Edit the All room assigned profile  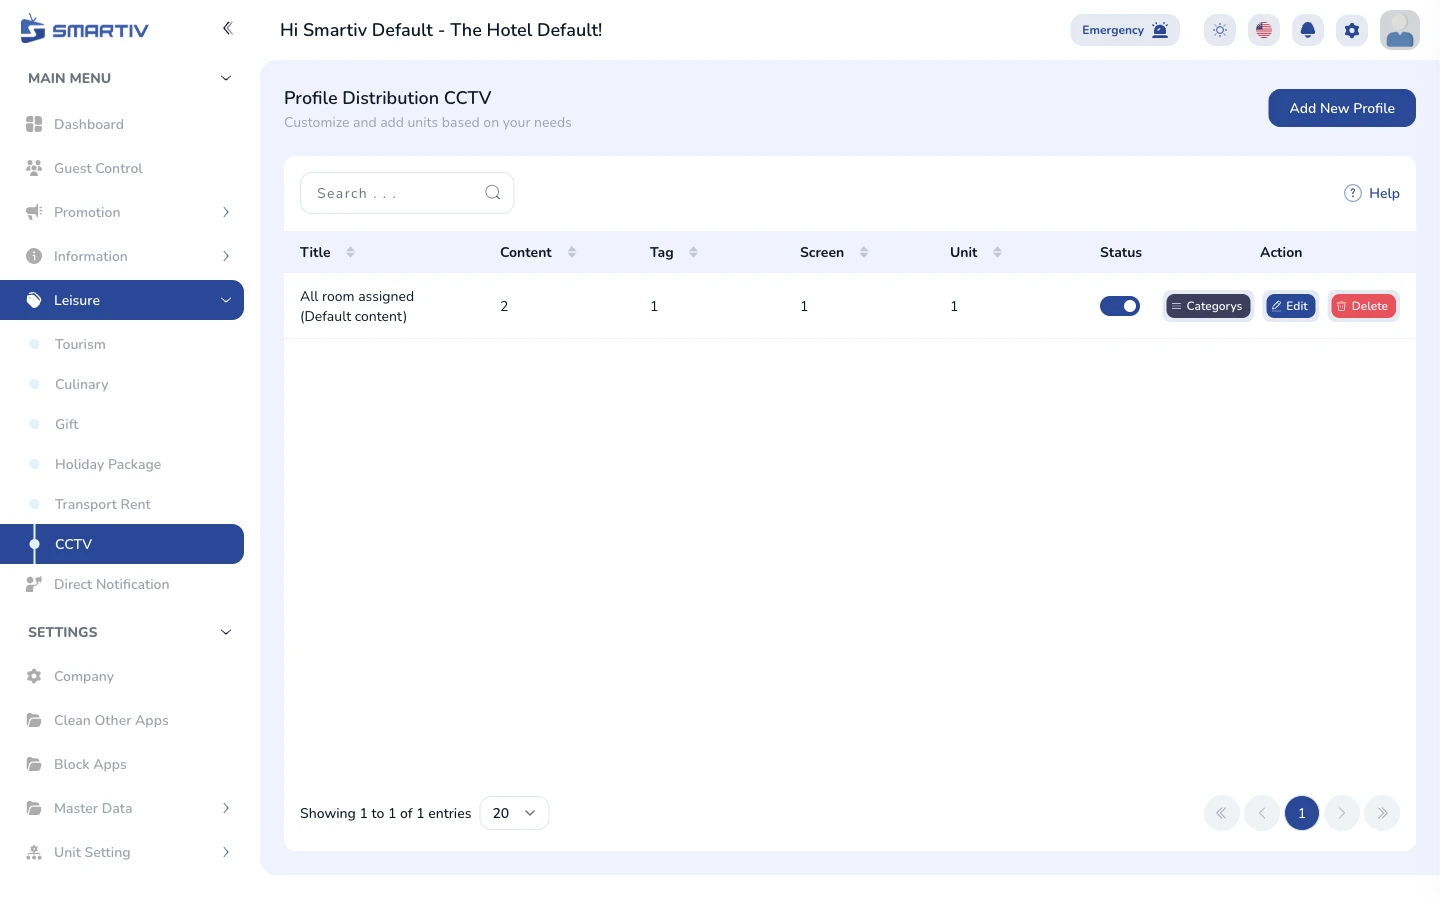coord(1291,306)
